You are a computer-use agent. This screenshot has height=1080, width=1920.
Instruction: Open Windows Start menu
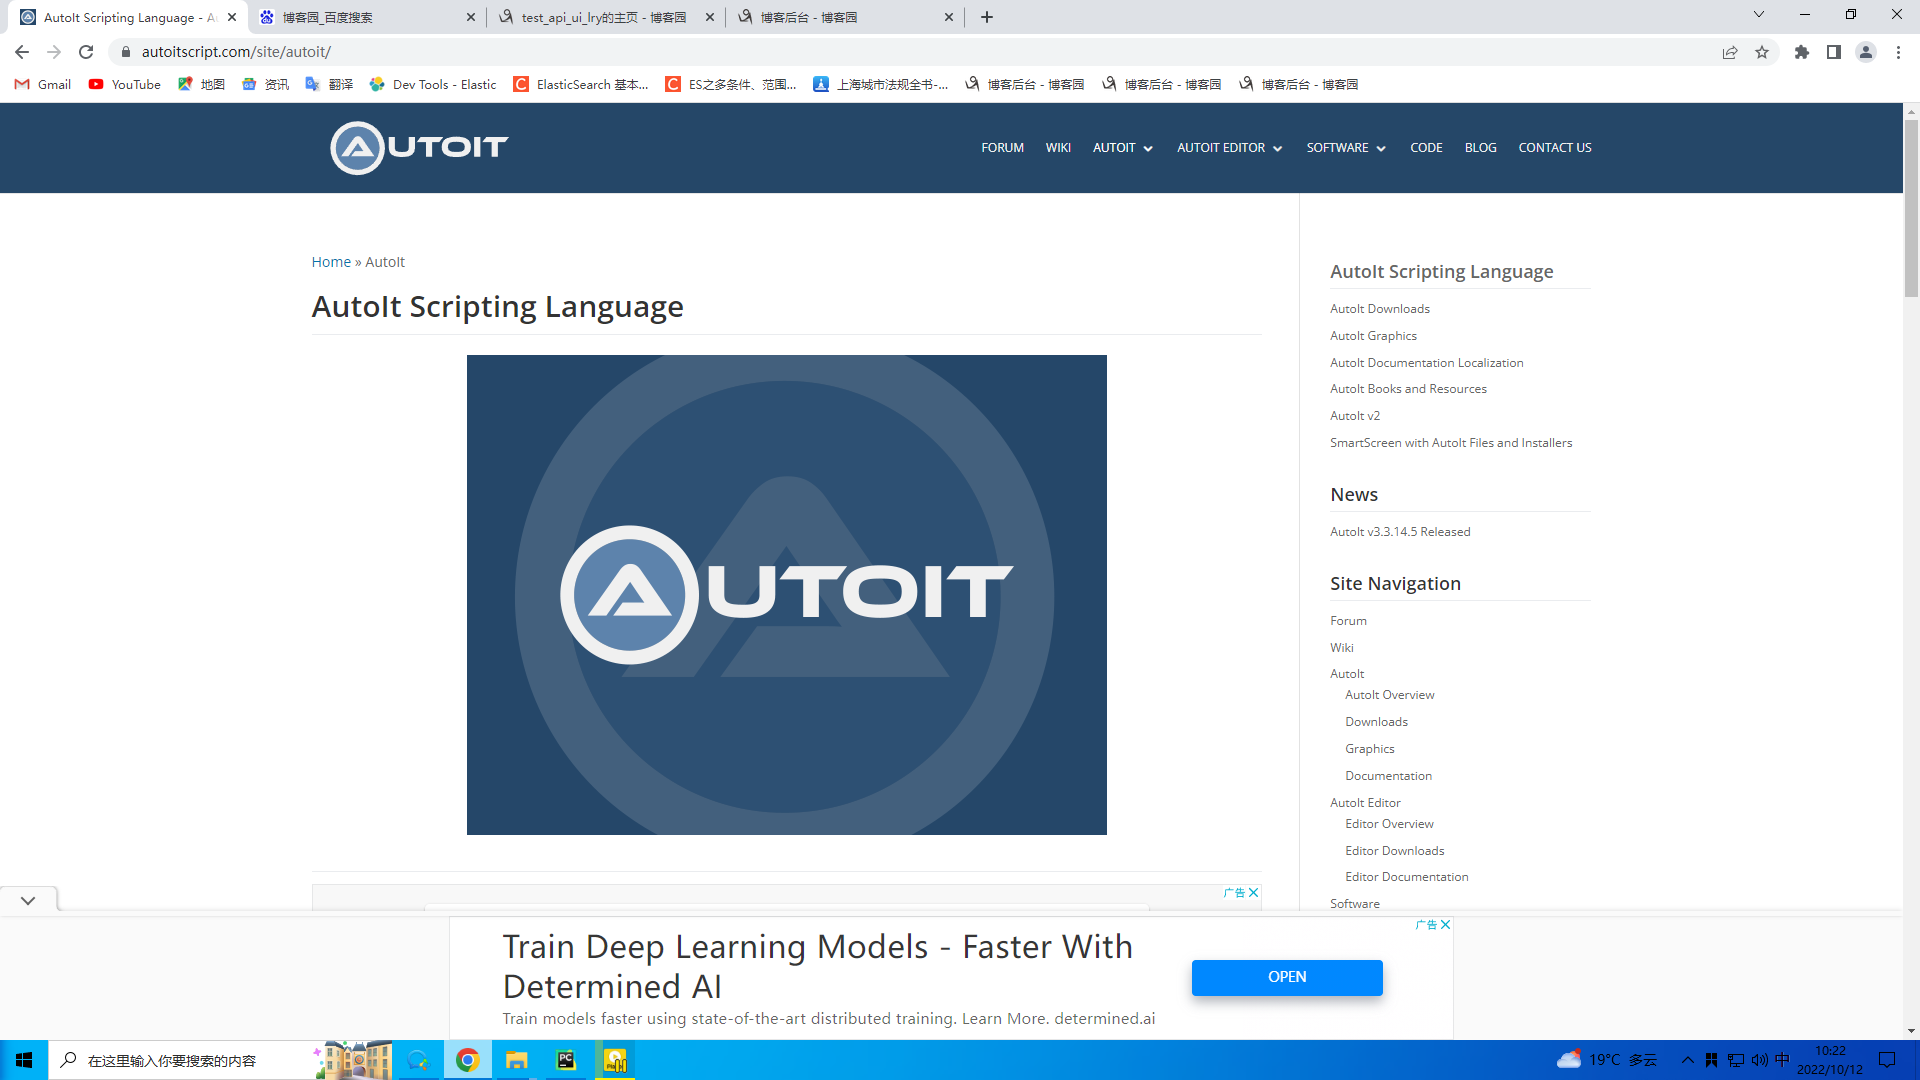click(24, 1060)
